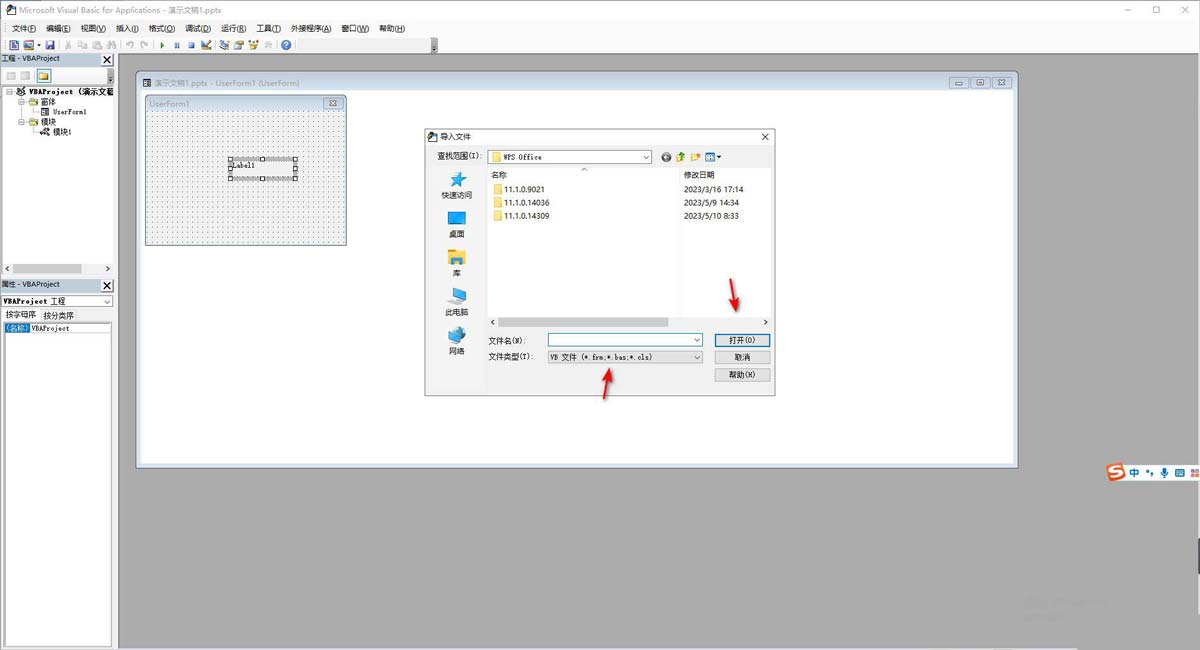Open the 帮助(H) menu
Viewport: 1200px width, 650px height.
[x=391, y=28]
